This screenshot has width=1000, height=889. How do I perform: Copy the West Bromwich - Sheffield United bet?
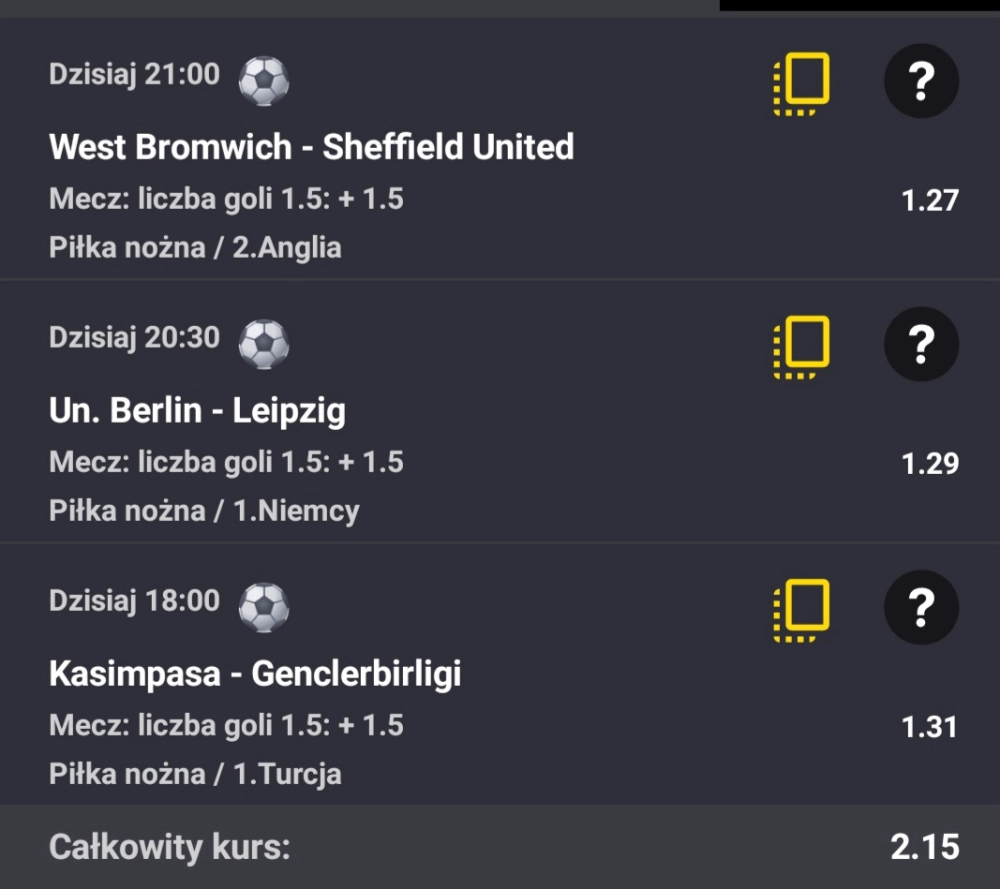[802, 82]
